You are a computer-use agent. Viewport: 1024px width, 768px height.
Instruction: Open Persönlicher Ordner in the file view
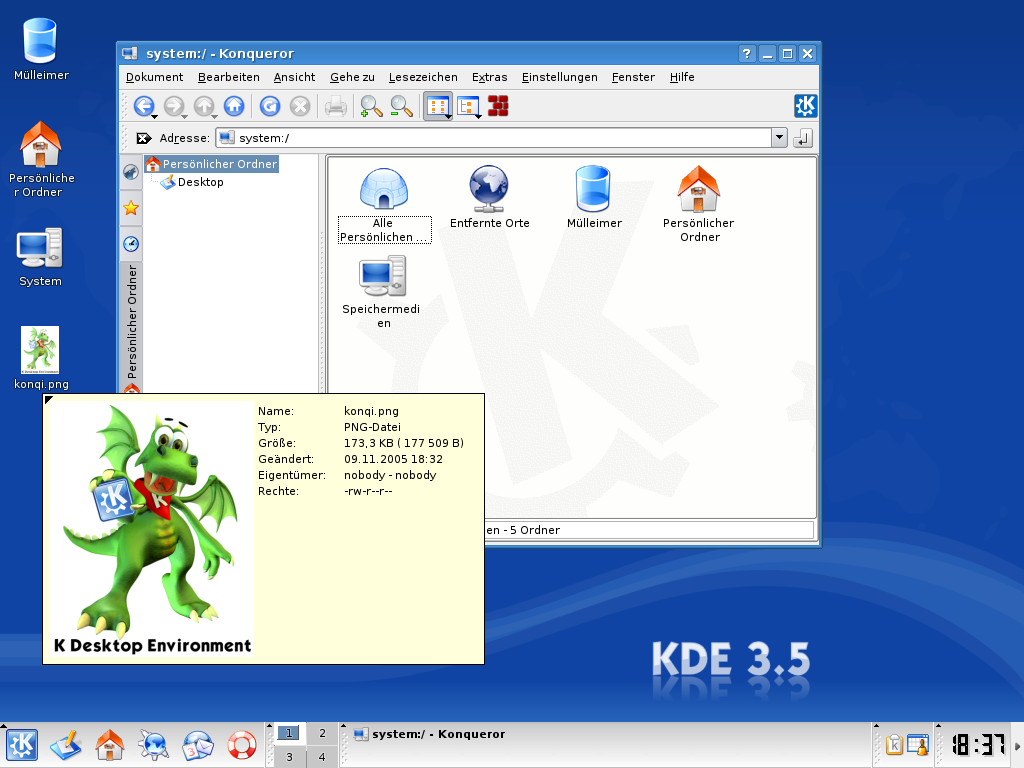[x=699, y=204]
